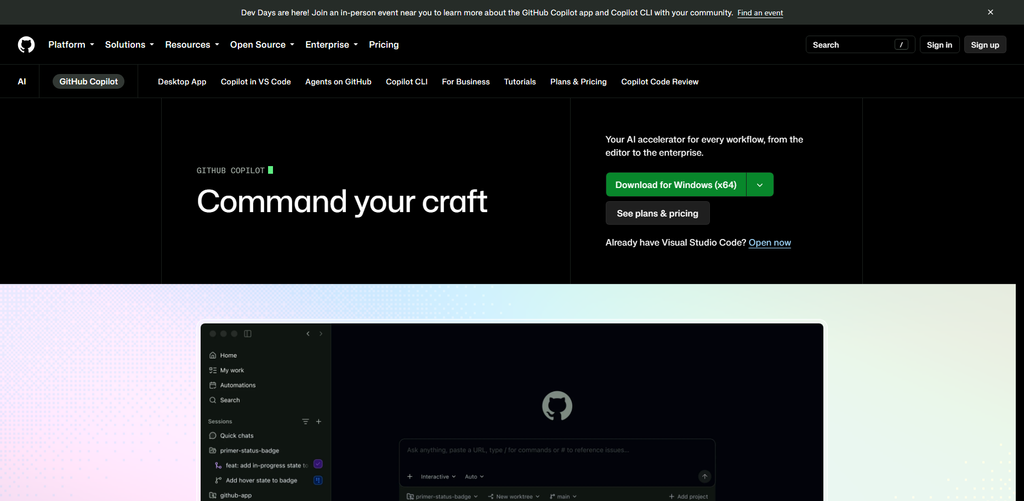Viewport: 1024px width, 501px height.
Task: Click the plus icon next to Sessions
Action: coord(319,422)
